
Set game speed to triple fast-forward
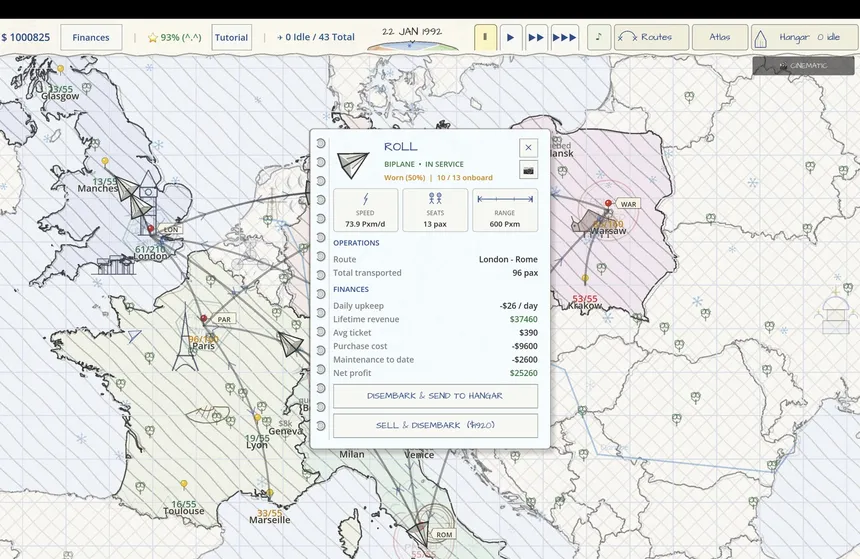[x=564, y=37]
